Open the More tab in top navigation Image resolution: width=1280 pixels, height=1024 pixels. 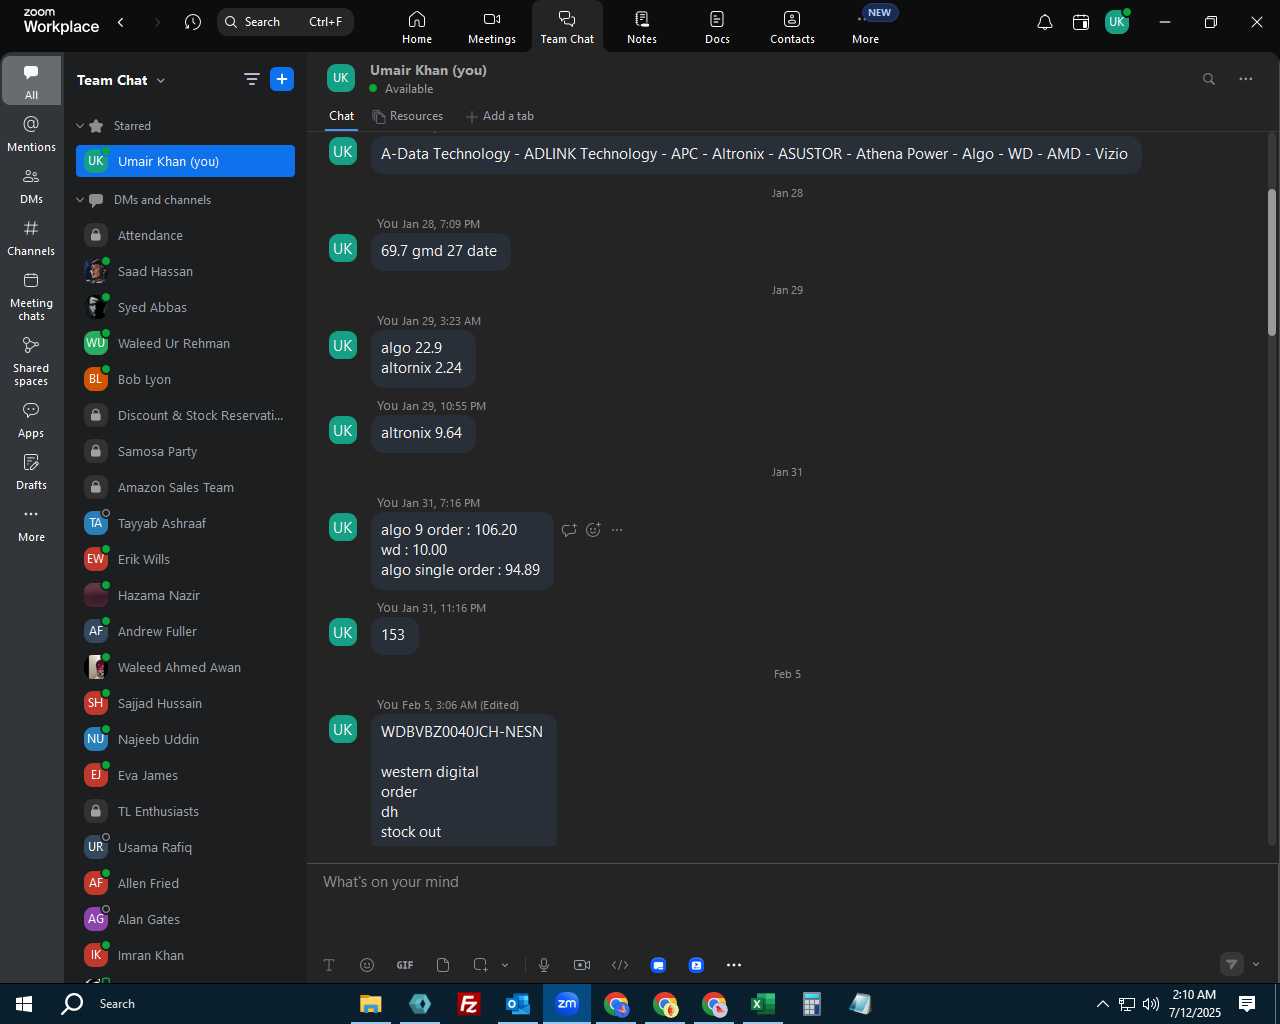point(866,27)
